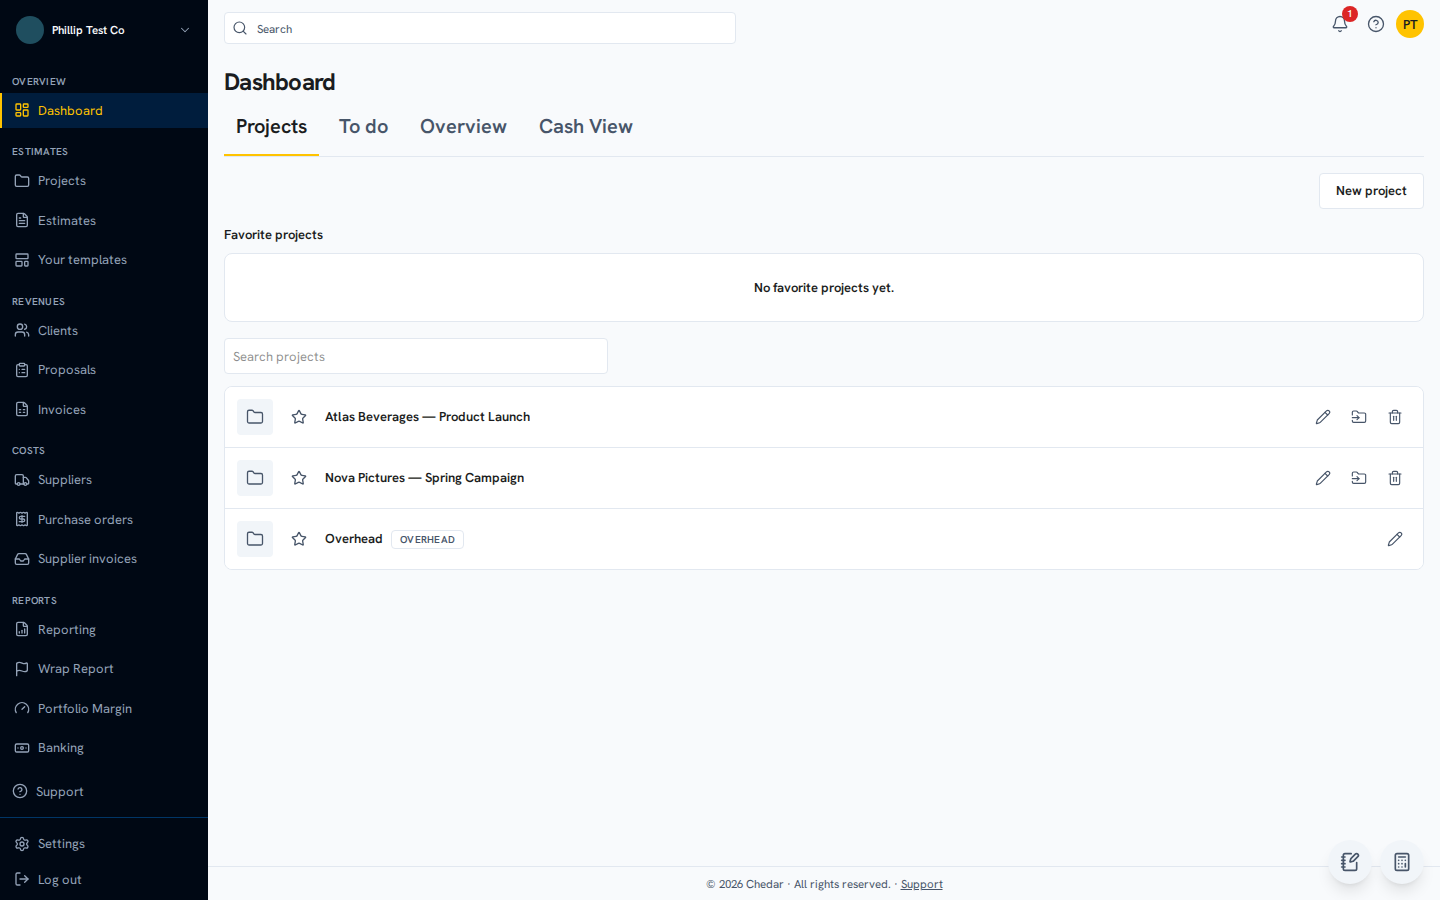Screen dimensions: 1440x900
Task: Navigate to Suppliers in the sidebar
Action: (104, 480)
